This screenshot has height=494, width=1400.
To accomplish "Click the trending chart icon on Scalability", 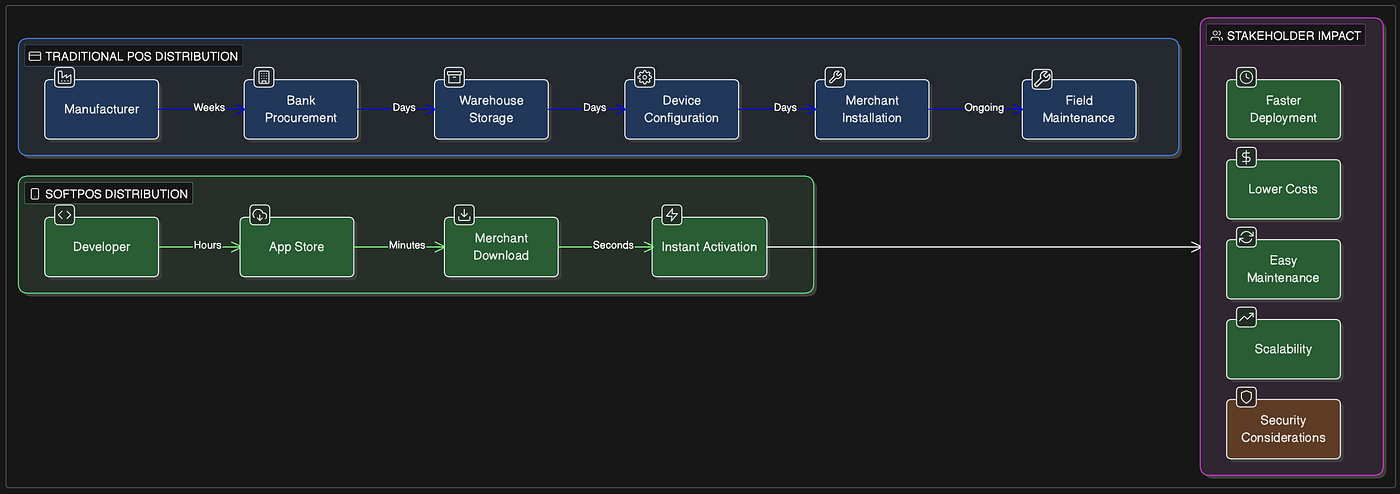I will point(1246,317).
